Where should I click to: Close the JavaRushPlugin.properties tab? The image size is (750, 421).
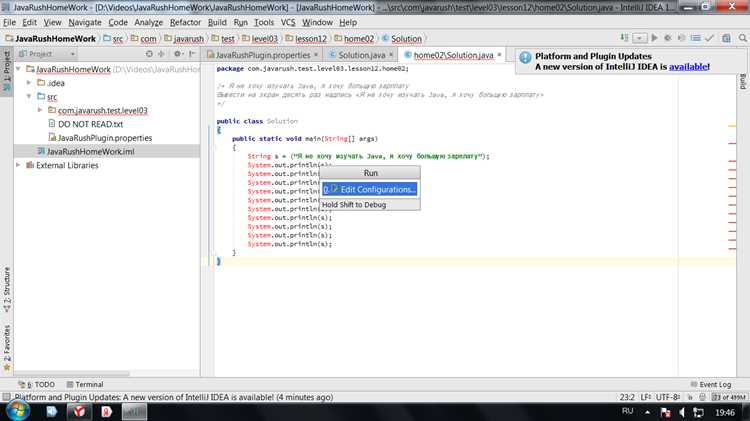coord(316,55)
